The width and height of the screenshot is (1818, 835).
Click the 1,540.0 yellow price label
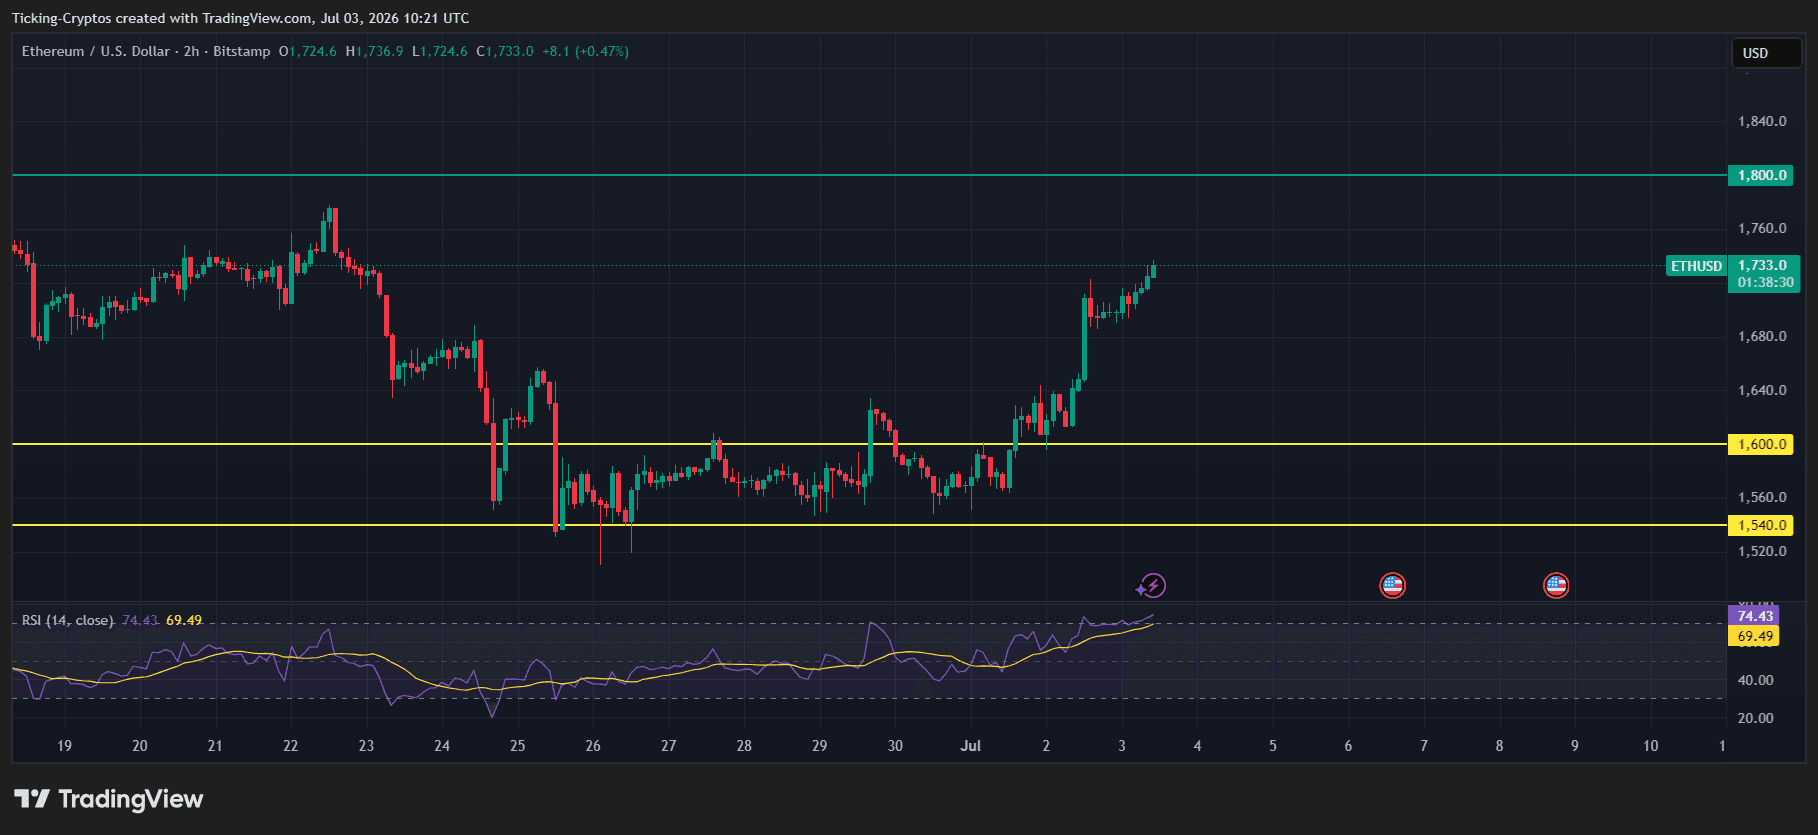tap(1761, 525)
